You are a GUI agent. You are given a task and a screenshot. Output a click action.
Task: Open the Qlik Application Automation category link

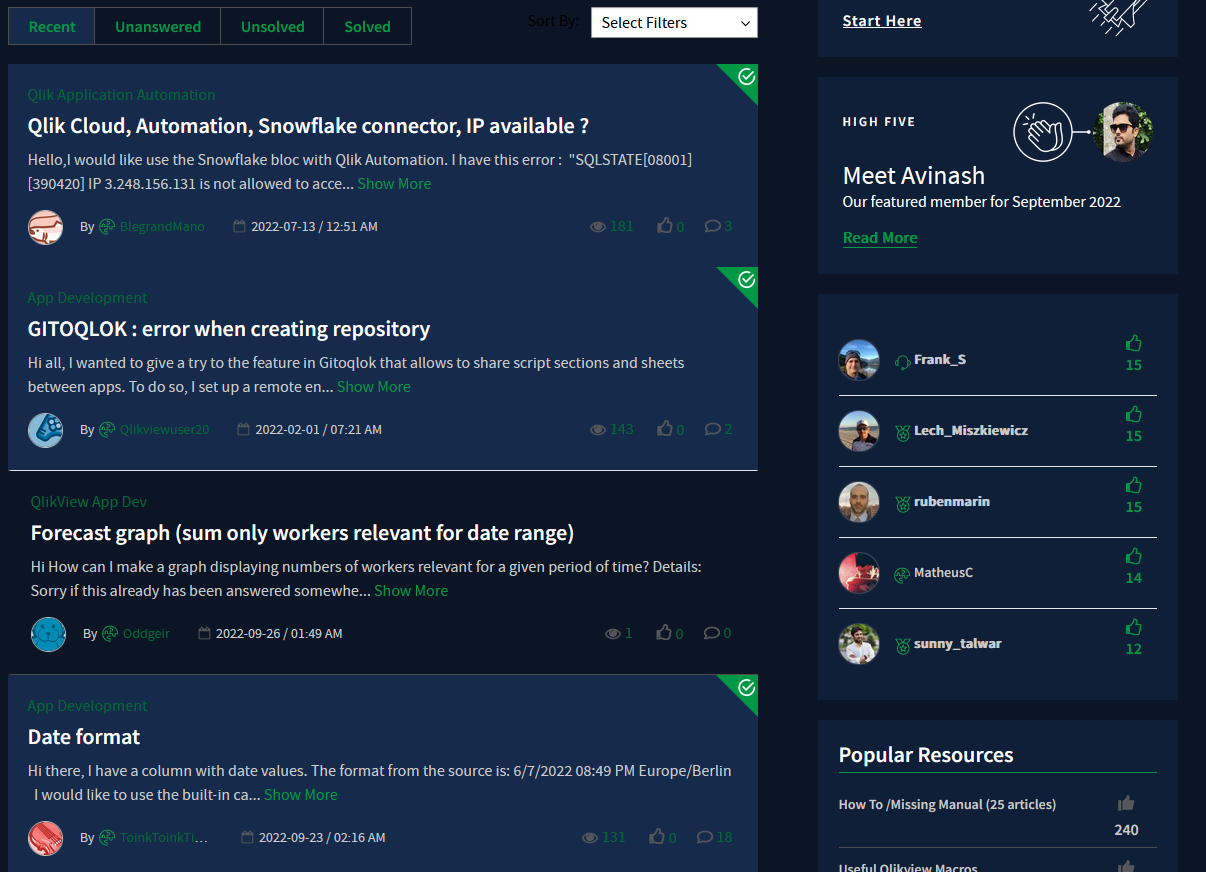[x=121, y=95]
